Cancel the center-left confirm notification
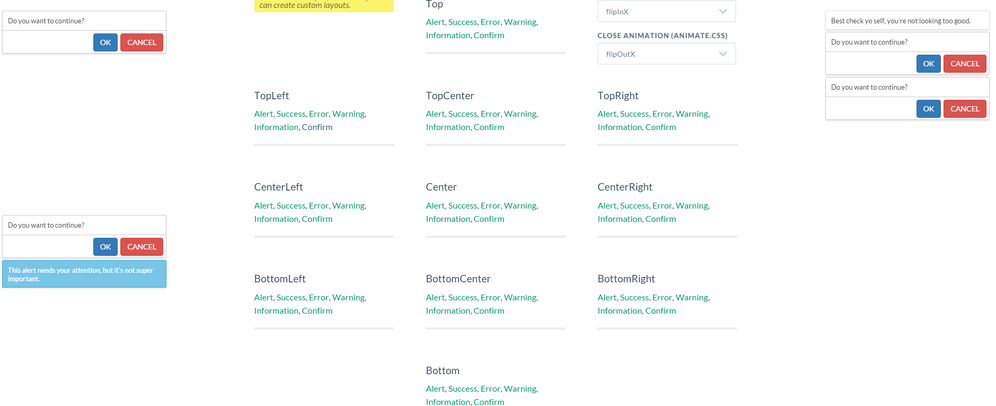This screenshot has width=996, height=406. coord(142,247)
